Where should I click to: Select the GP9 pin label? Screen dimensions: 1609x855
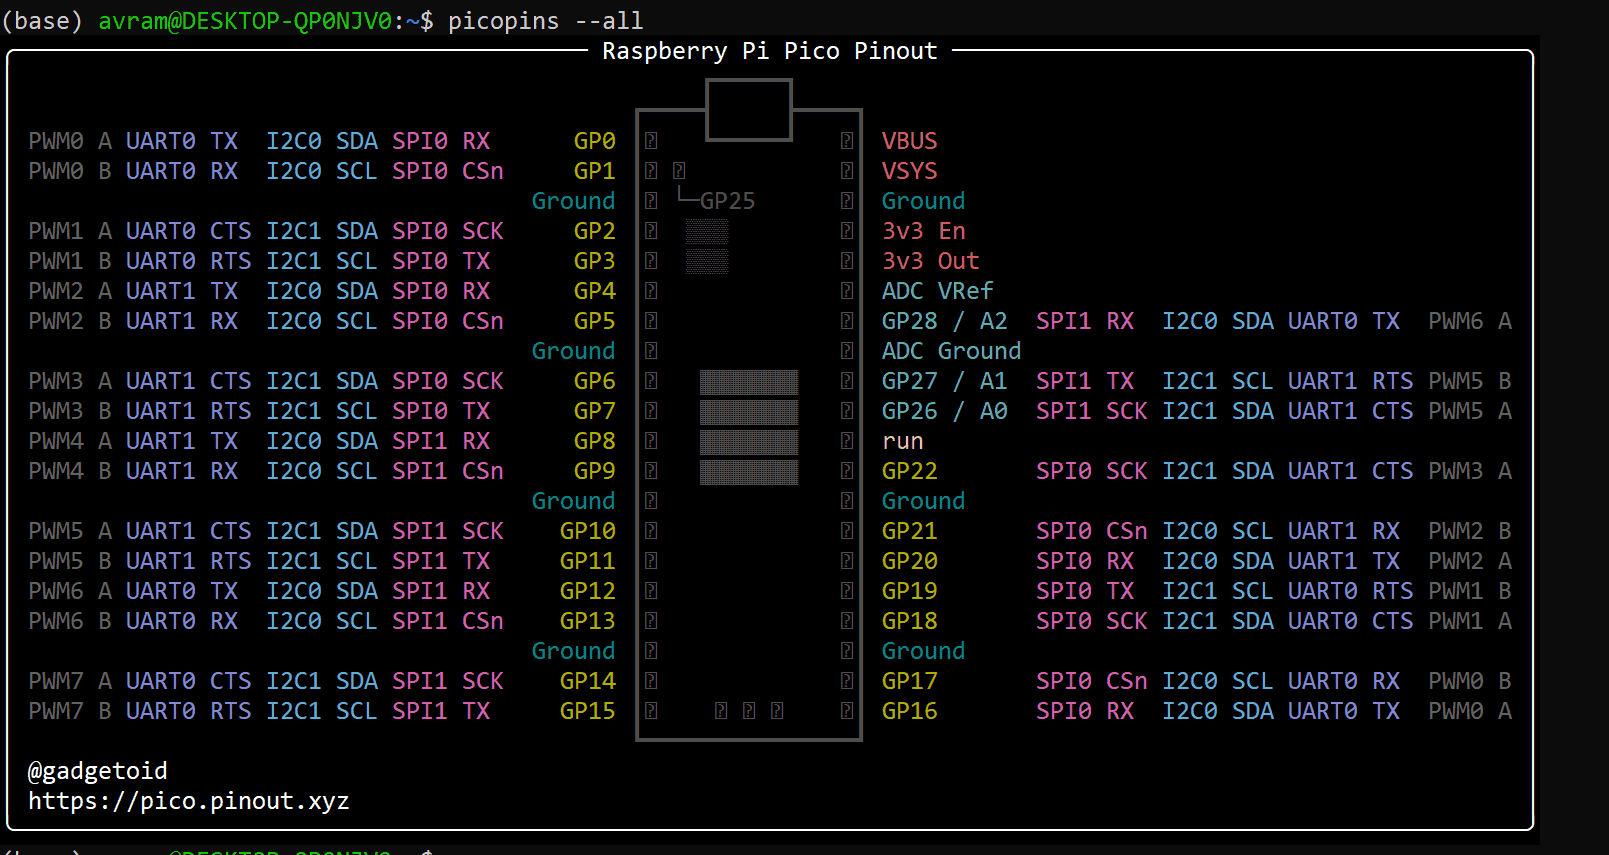[595, 471]
